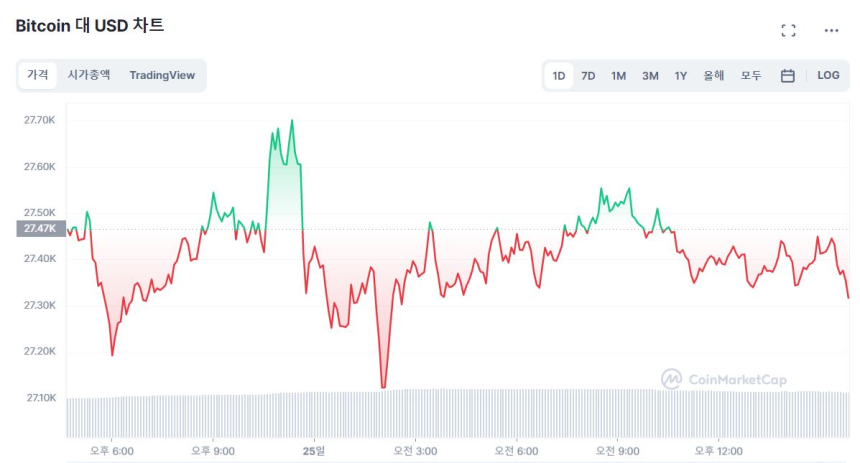The height and width of the screenshot is (463, 860).
Task: Select the 1D time range
Action: tap(559, 75)
